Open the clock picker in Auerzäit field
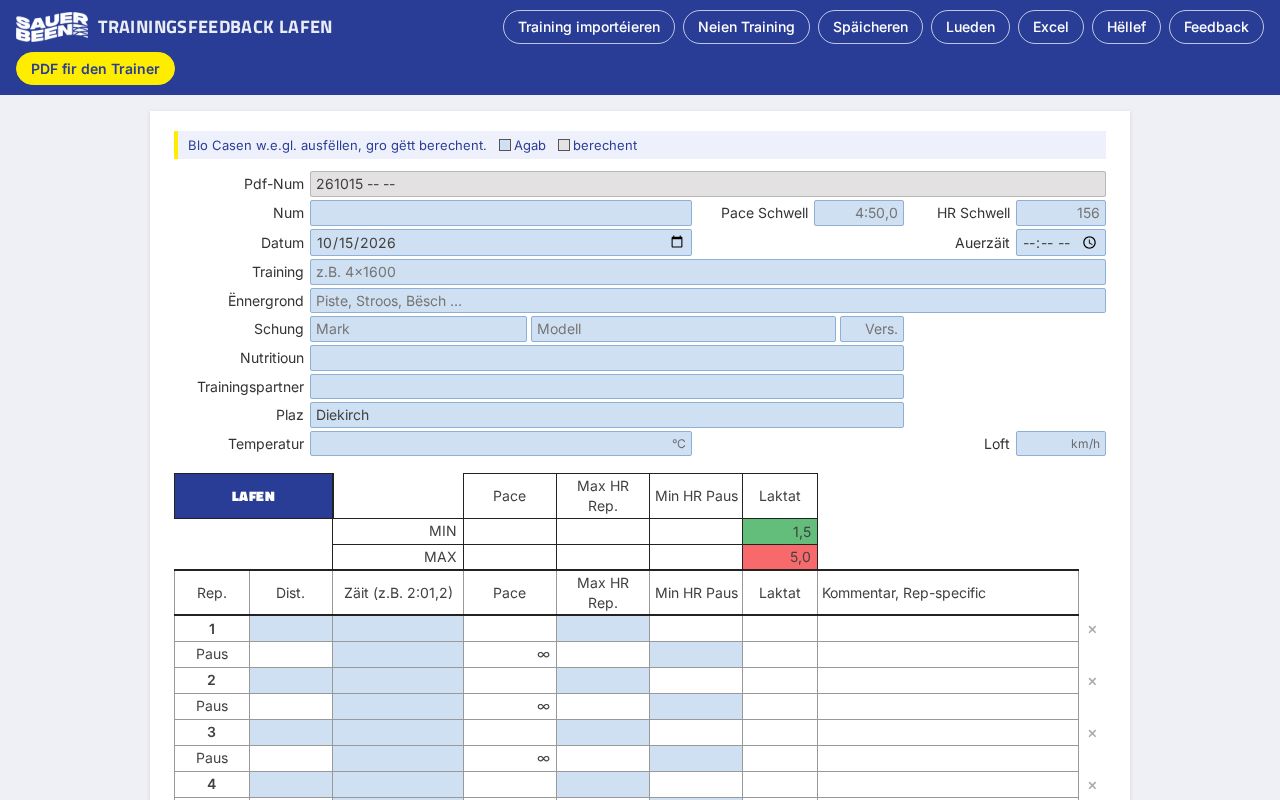Viewport: 1280px width, 800px height. (1090, 242)
